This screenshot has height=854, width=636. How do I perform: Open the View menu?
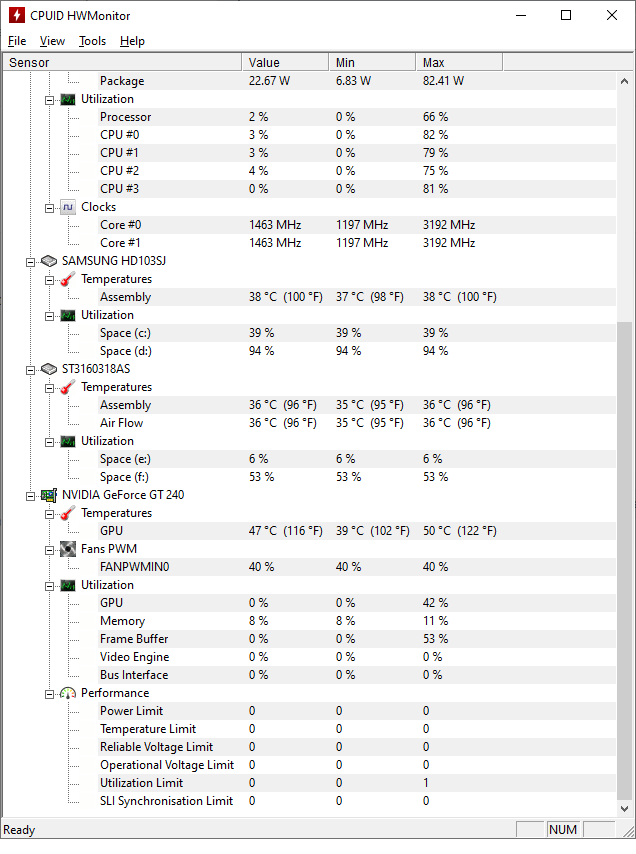tap(52, 41)
